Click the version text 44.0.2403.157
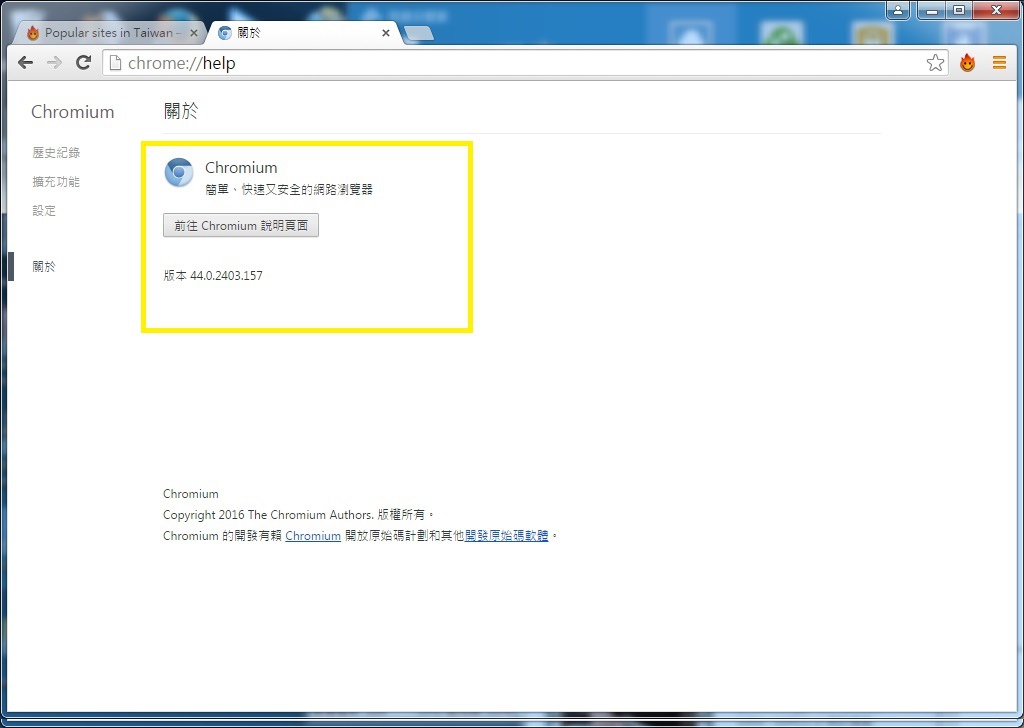Image resolution: width=1024 pixels, height=728 pixels. tap(226, 276)
